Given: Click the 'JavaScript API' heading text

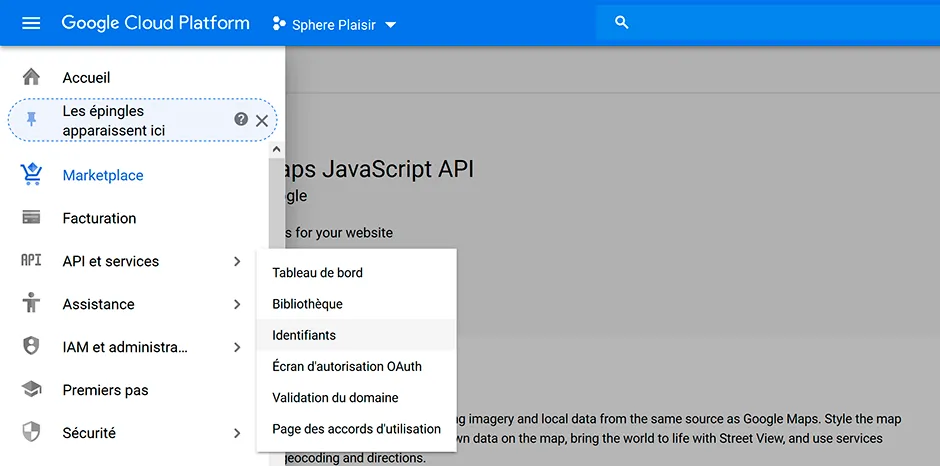Looking at the screenshot, I should click(x=398, y=170).
